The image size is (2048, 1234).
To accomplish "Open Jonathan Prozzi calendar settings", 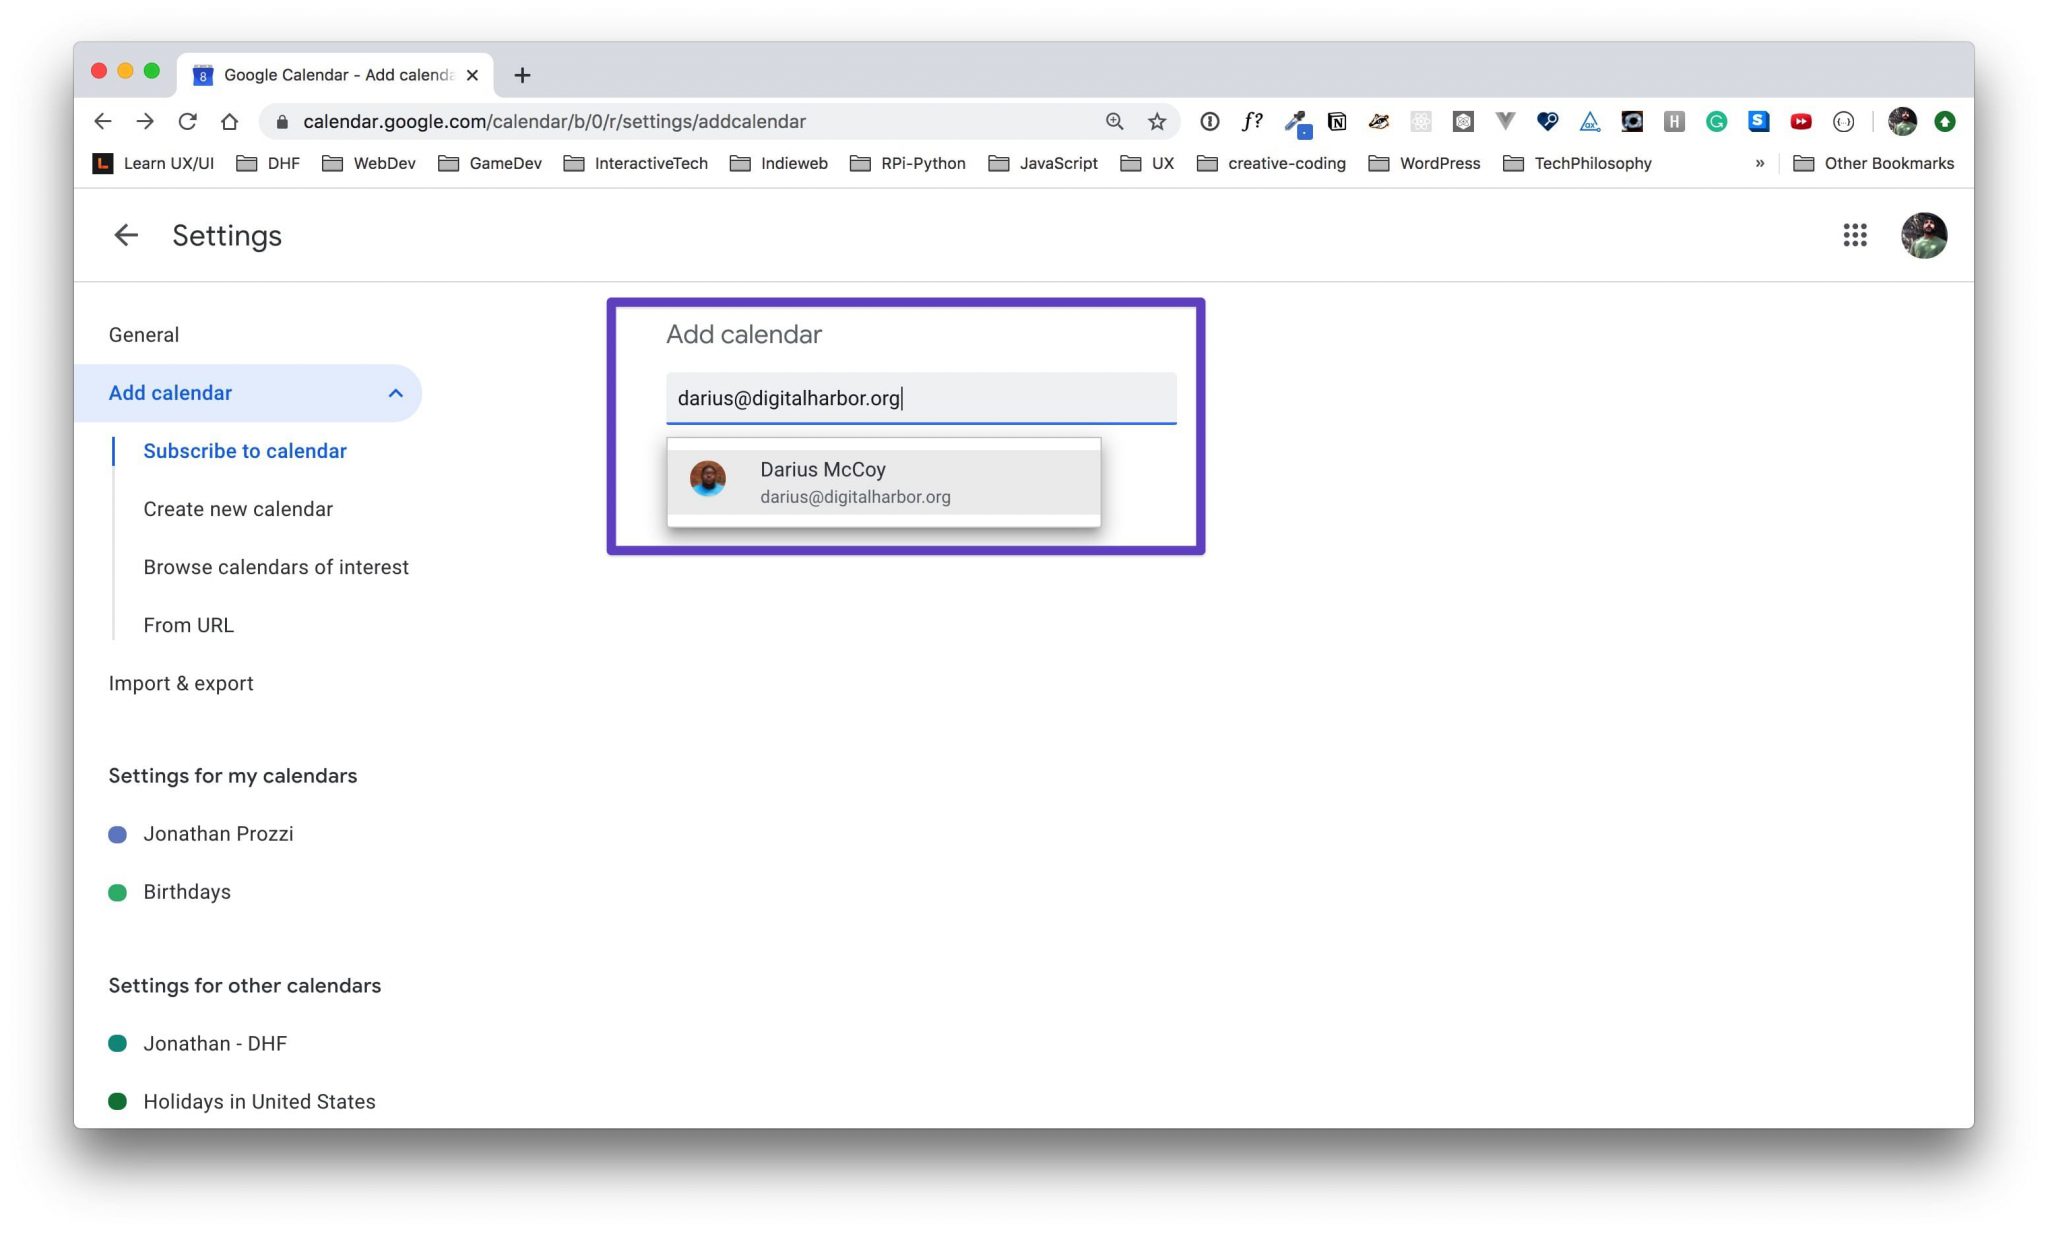I will [218, 834].
